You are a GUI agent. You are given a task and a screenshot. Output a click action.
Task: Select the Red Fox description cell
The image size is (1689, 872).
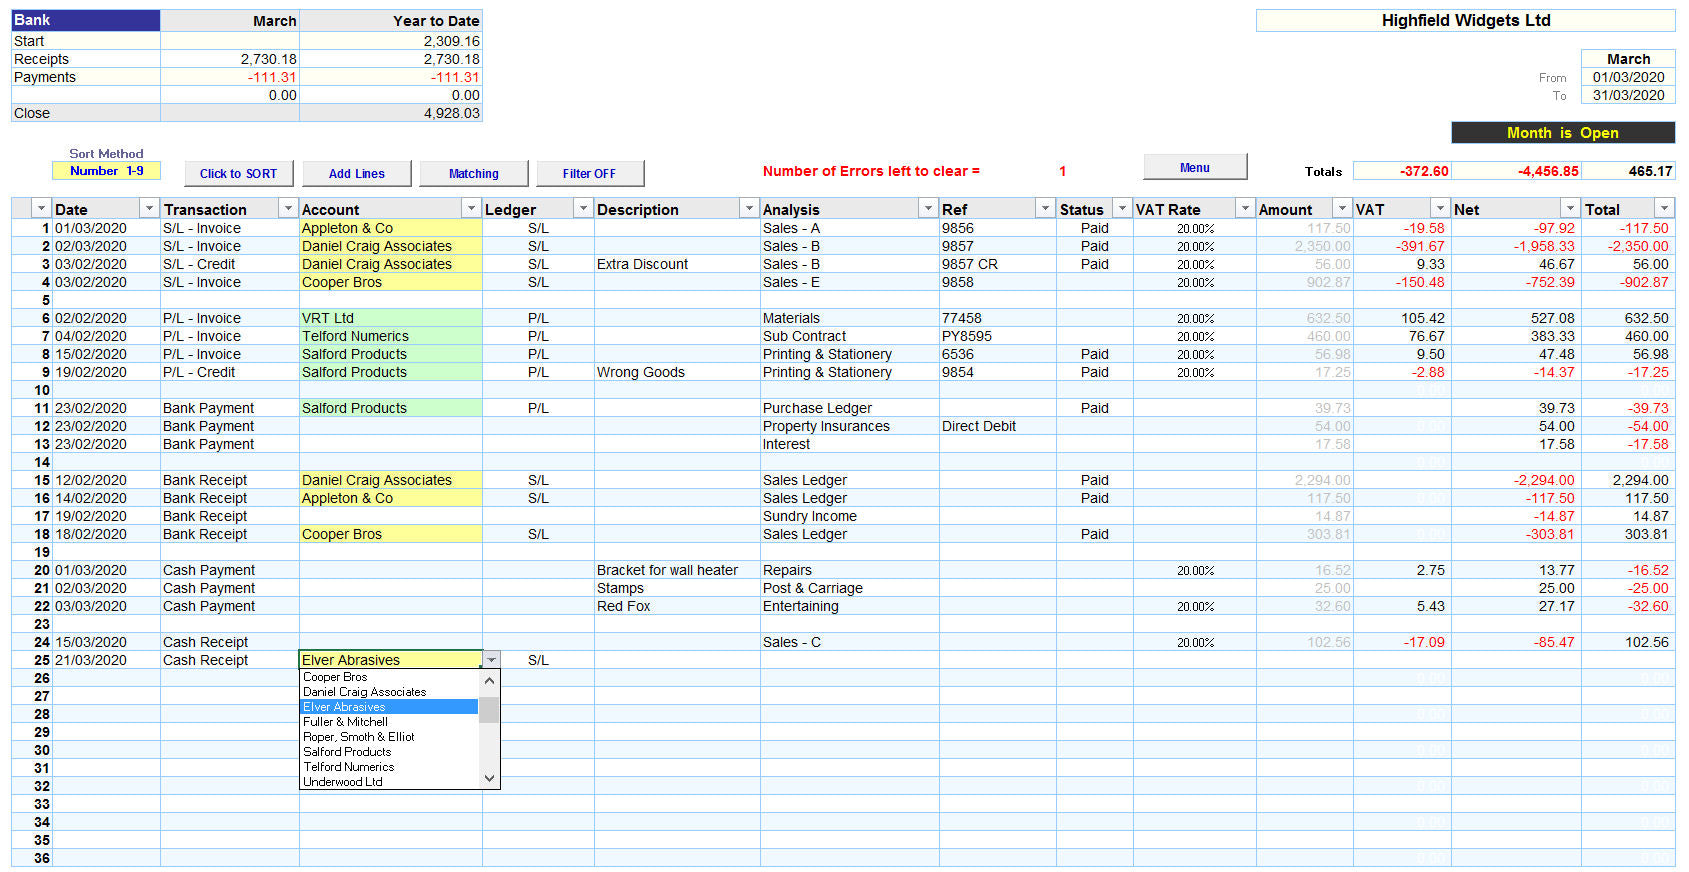click(677, 606)
